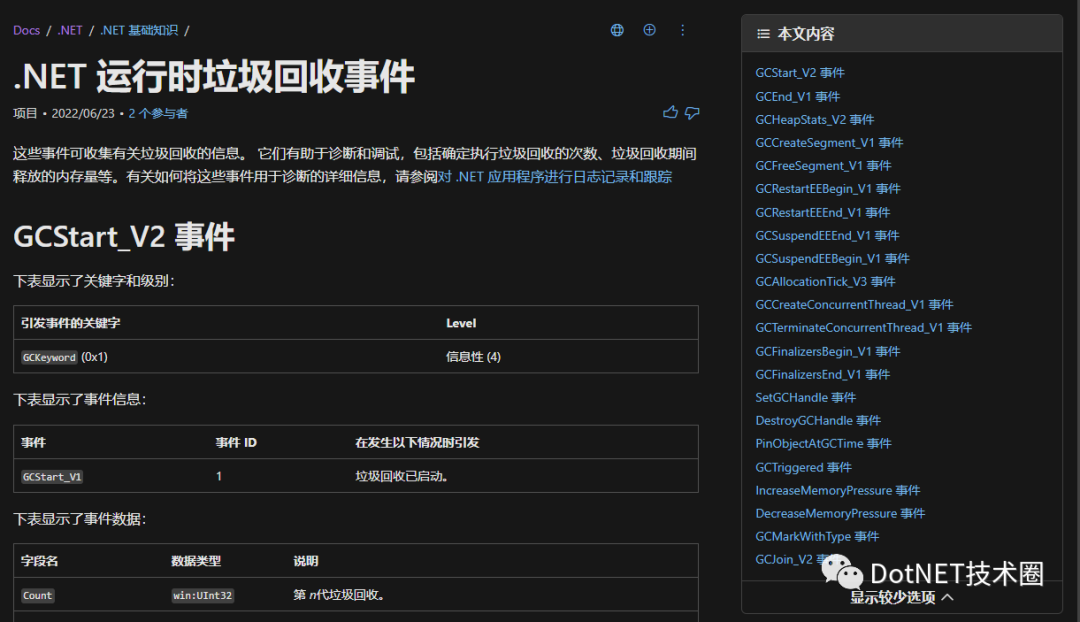The width and height of the screenshot is (1080, 622).
Task: Jump to GCStart_V2 事件 section
Action: (x=800, y=73)
